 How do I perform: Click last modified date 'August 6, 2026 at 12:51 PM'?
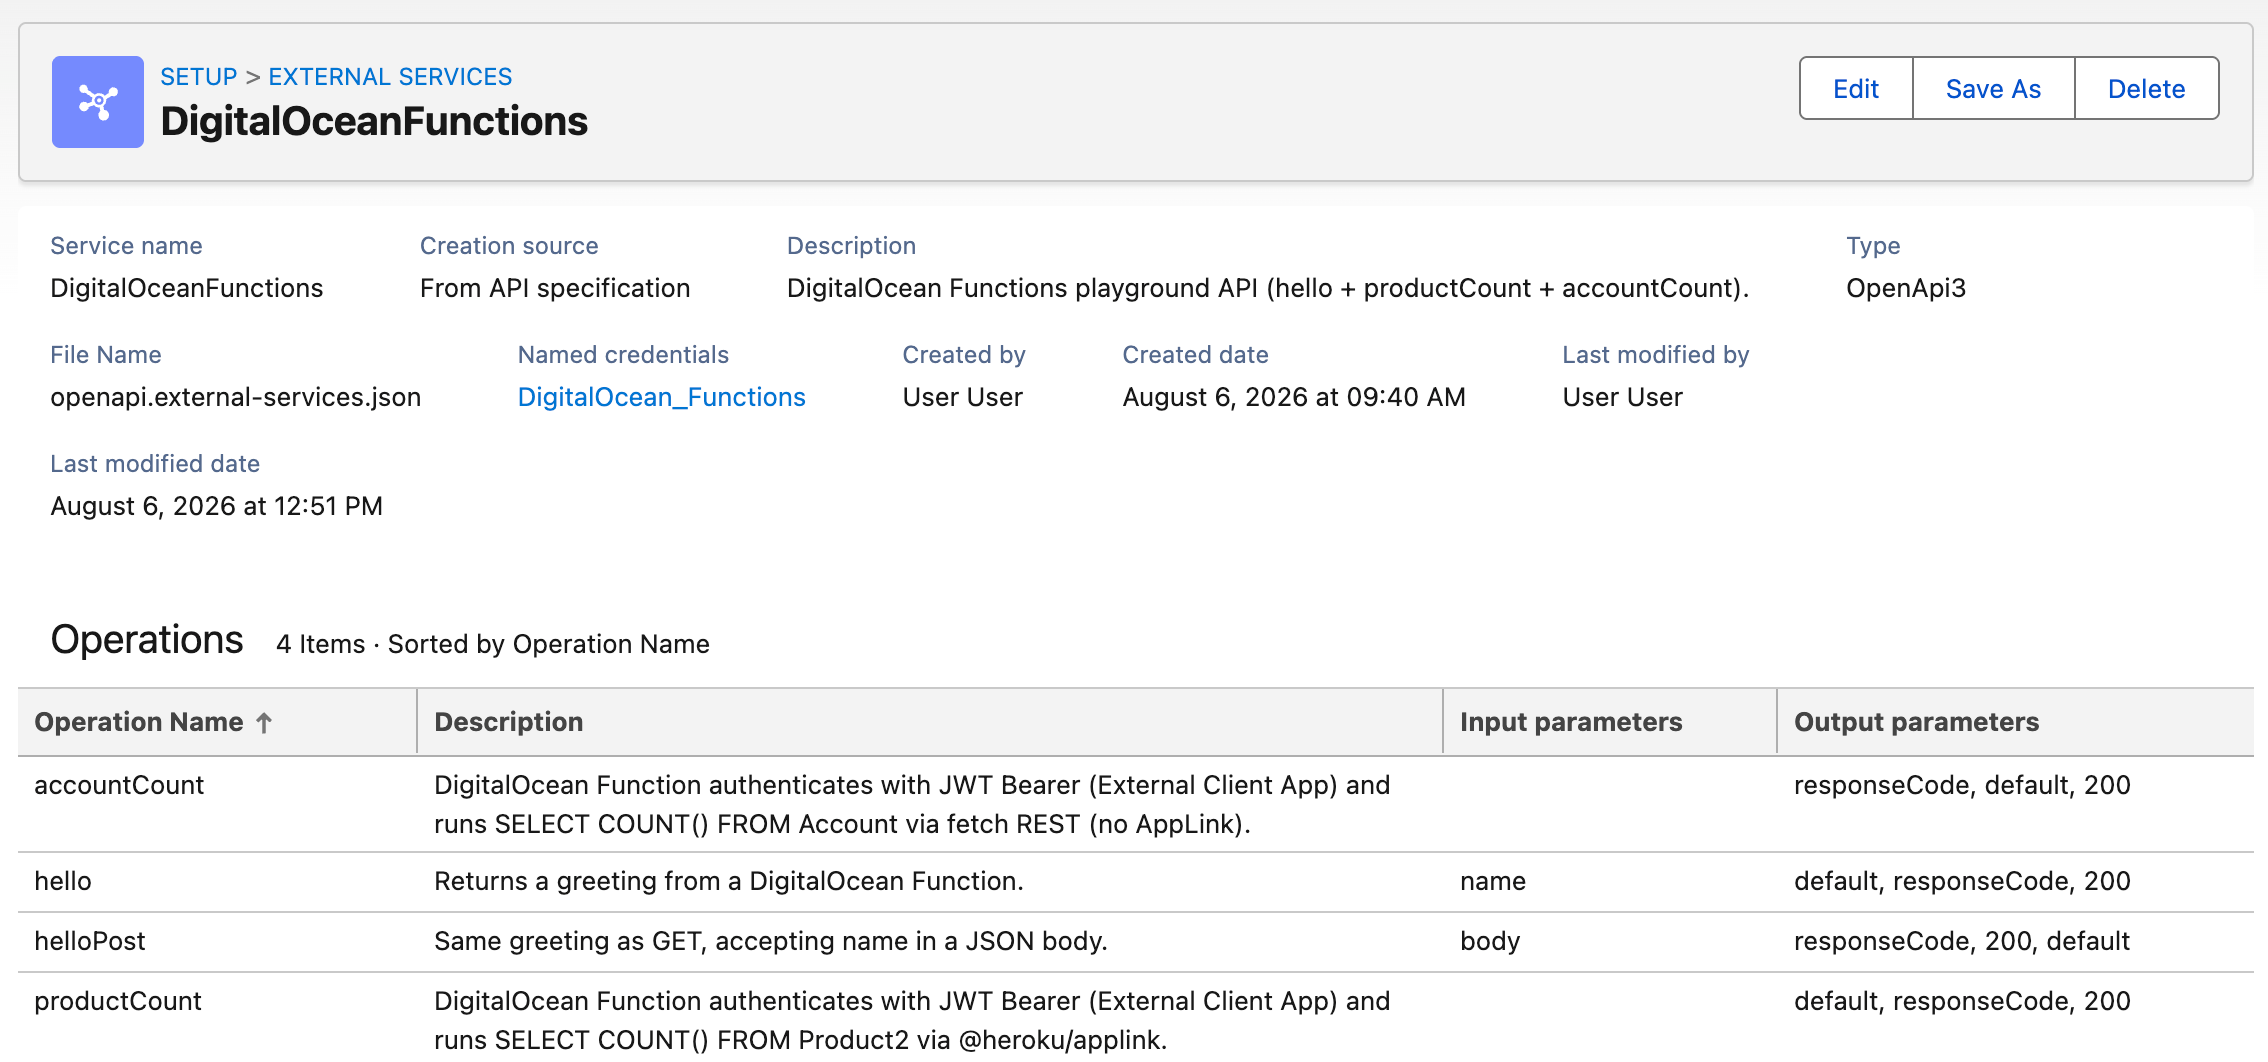[x=217, y=506]
